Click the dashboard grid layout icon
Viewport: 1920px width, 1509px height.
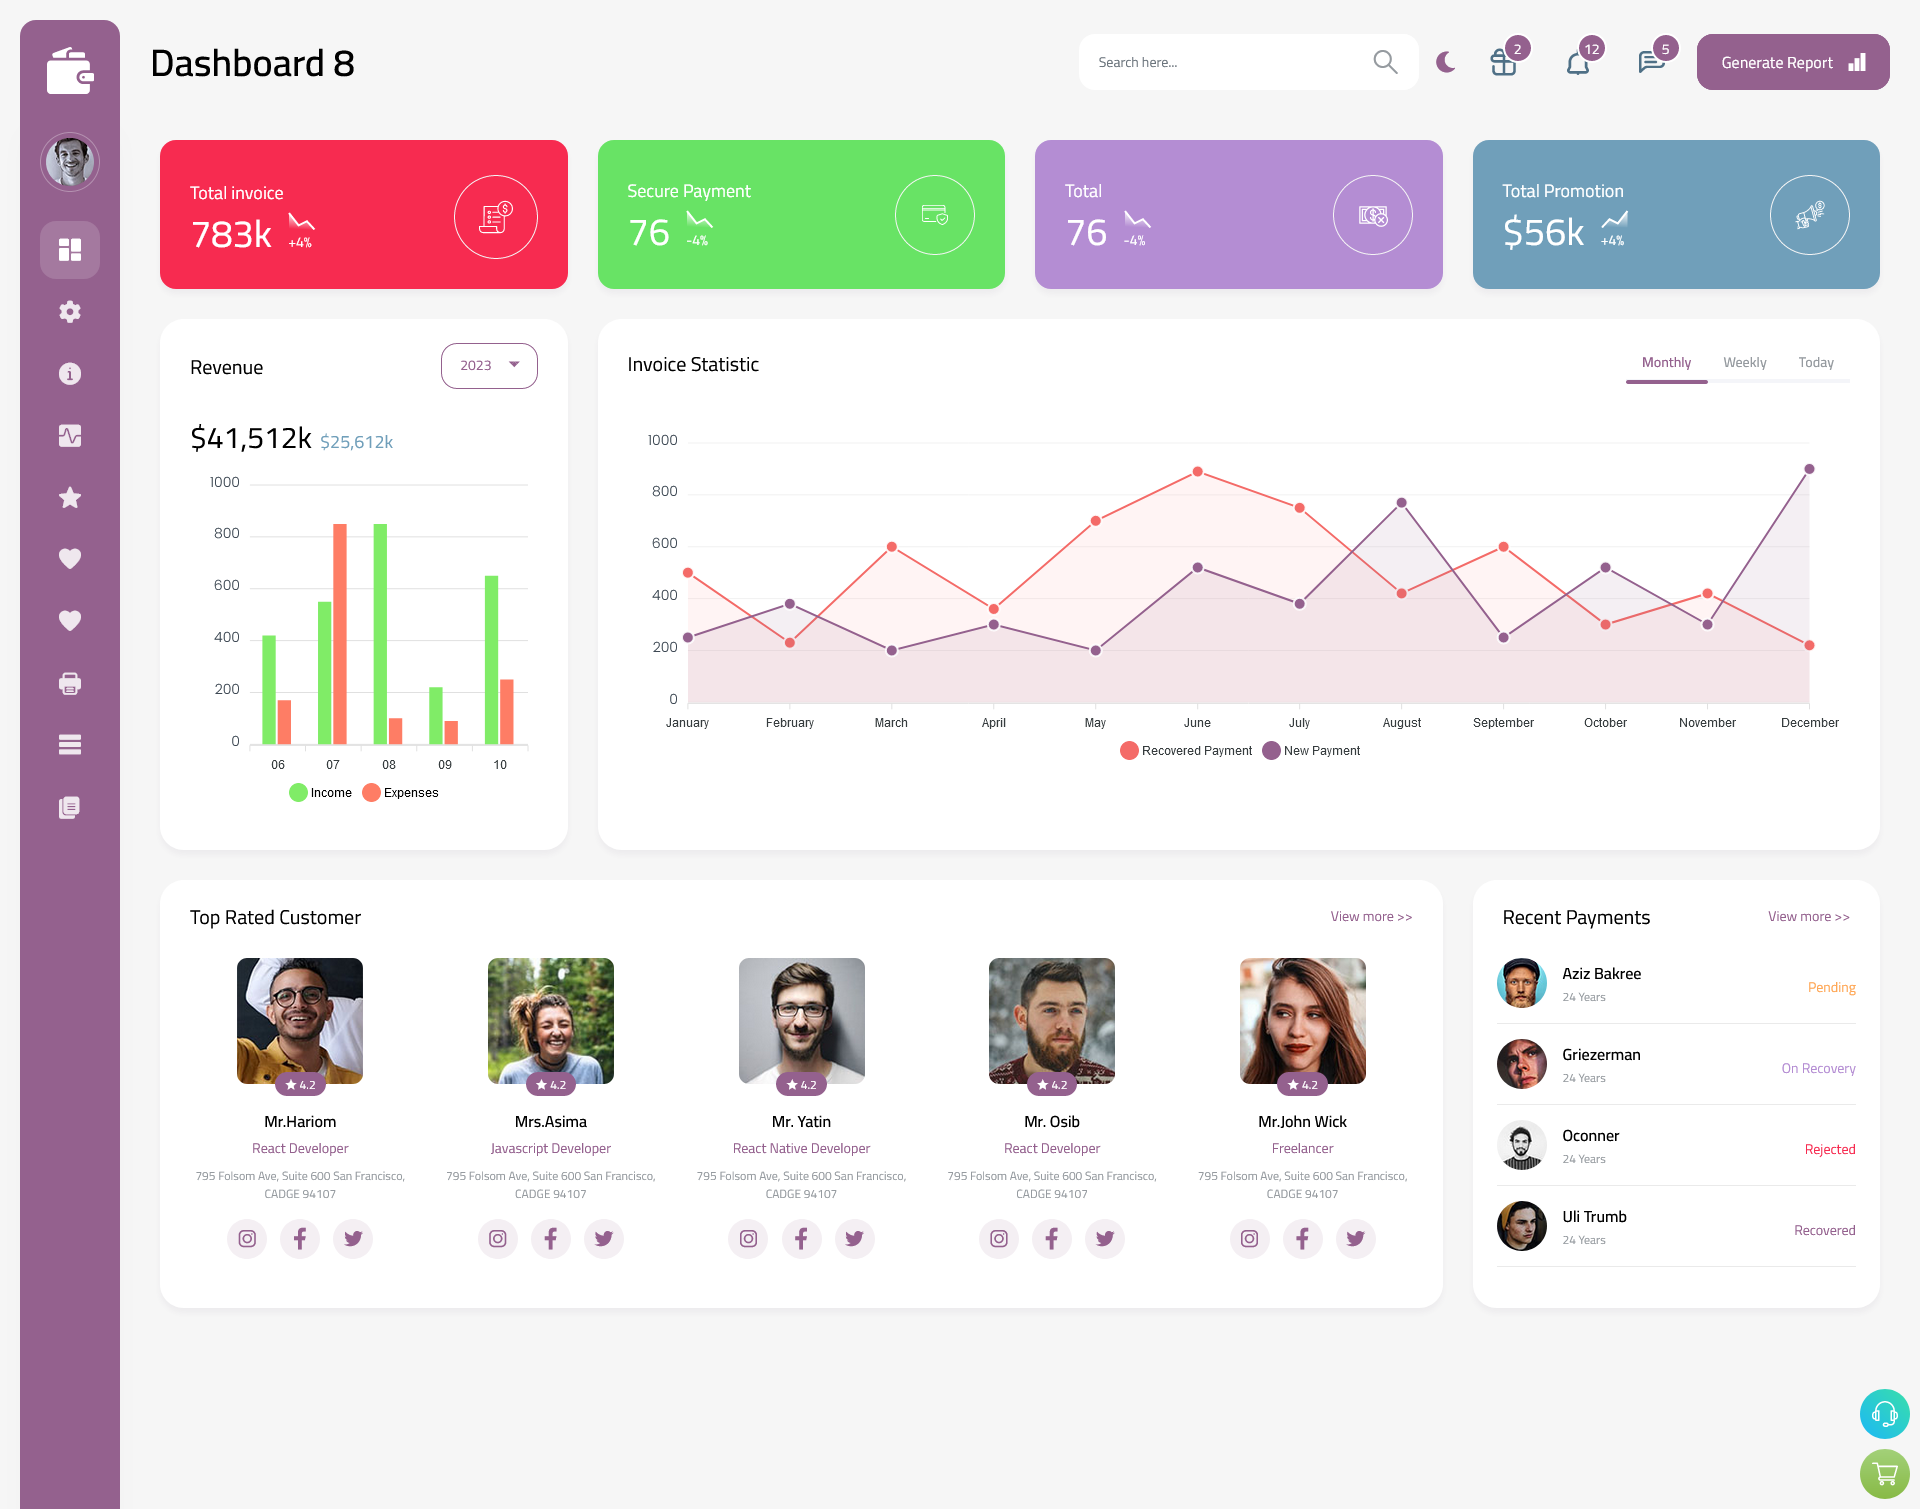(x=70, y=248)
